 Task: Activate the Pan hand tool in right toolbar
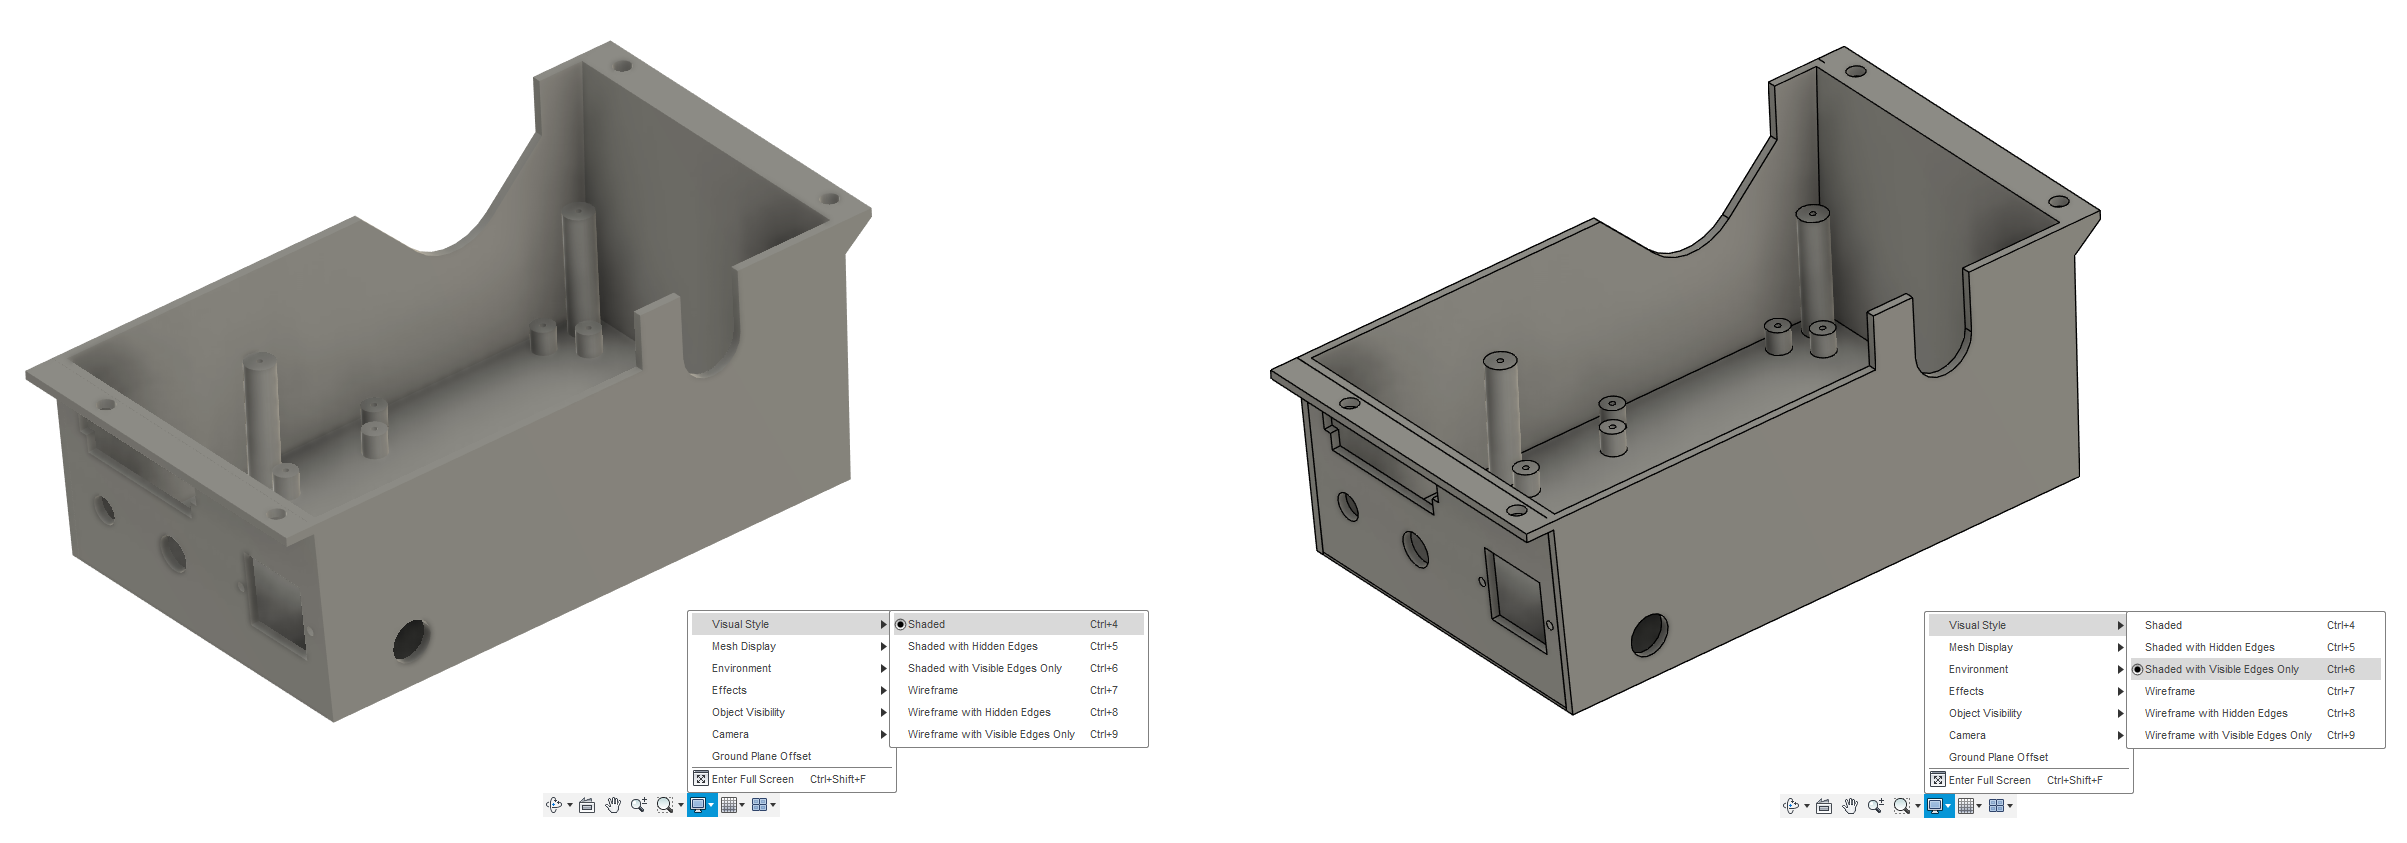click(x=1850, y=806)
